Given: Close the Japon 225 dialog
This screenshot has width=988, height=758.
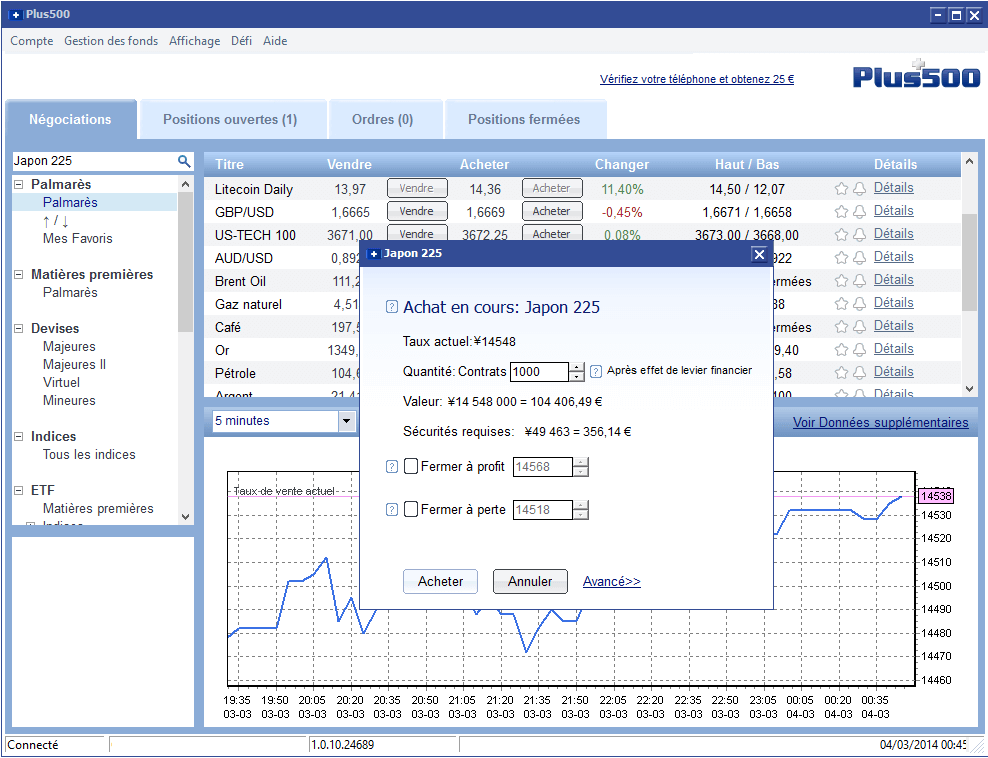Looking at the screenshot, I should click(759, 255).
